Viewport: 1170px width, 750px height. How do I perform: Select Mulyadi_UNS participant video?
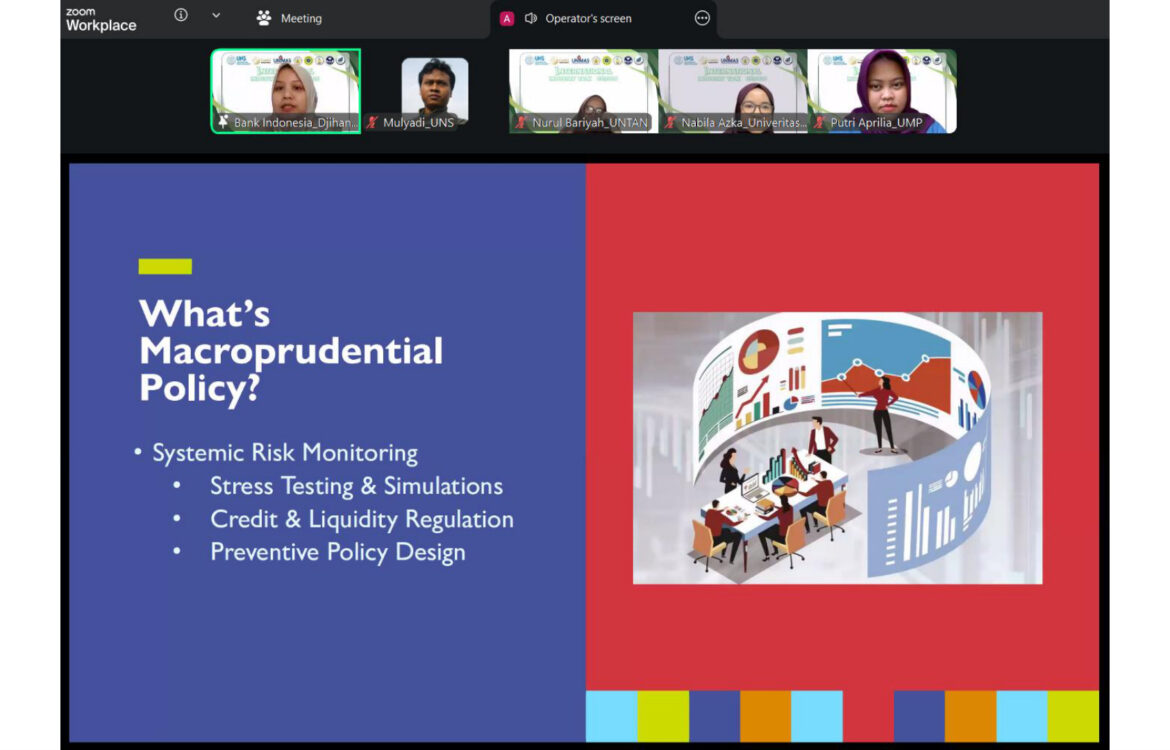tap(435, 88)
